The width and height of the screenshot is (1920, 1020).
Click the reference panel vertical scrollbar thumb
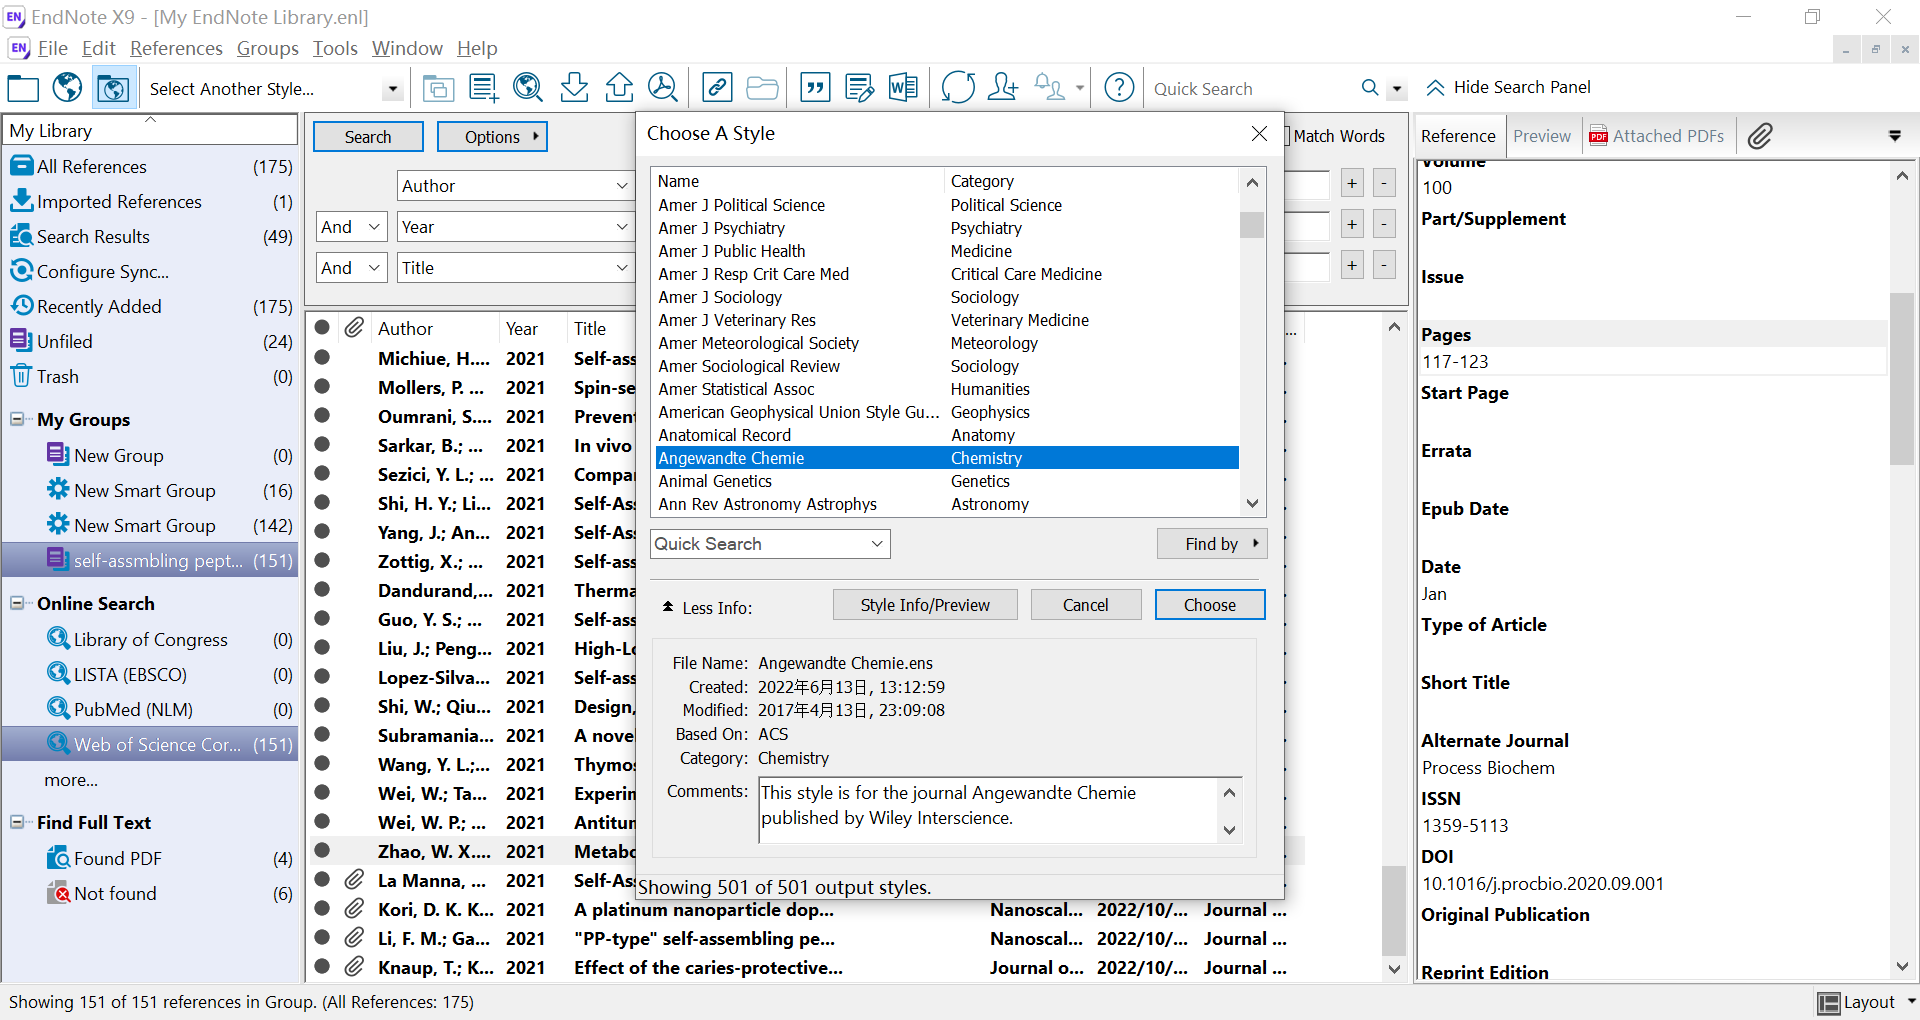tap(1901, 380)
